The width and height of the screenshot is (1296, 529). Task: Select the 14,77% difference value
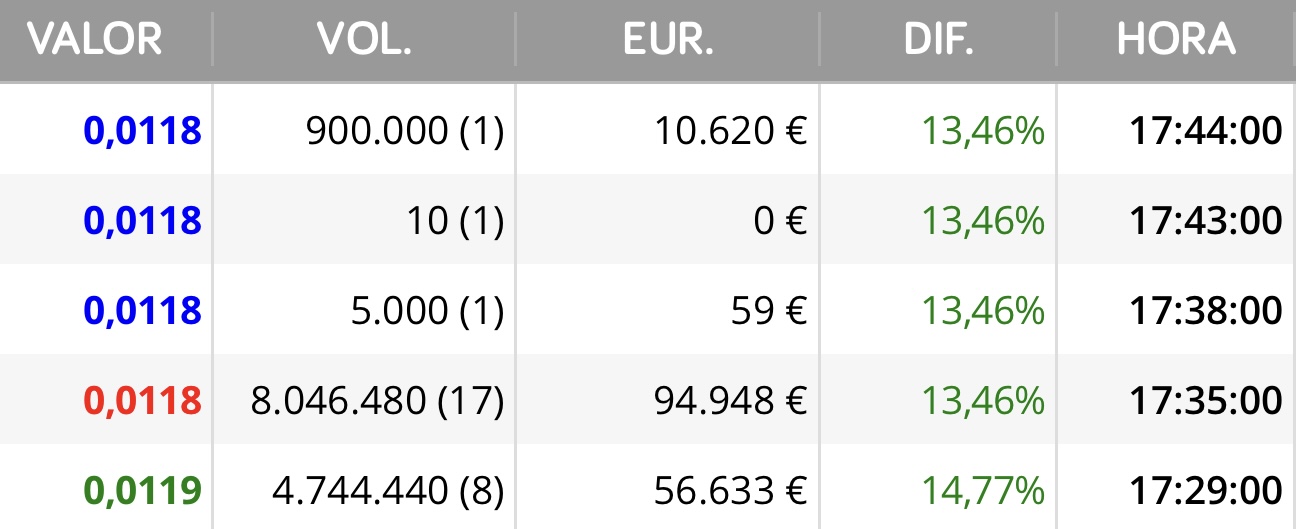[983, 491]
